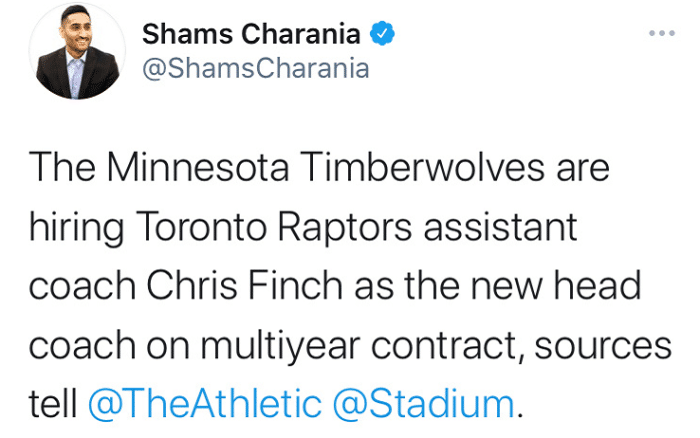700x438 pixels.
Task: Click the blue verified badge
Action: click(383, 34)
